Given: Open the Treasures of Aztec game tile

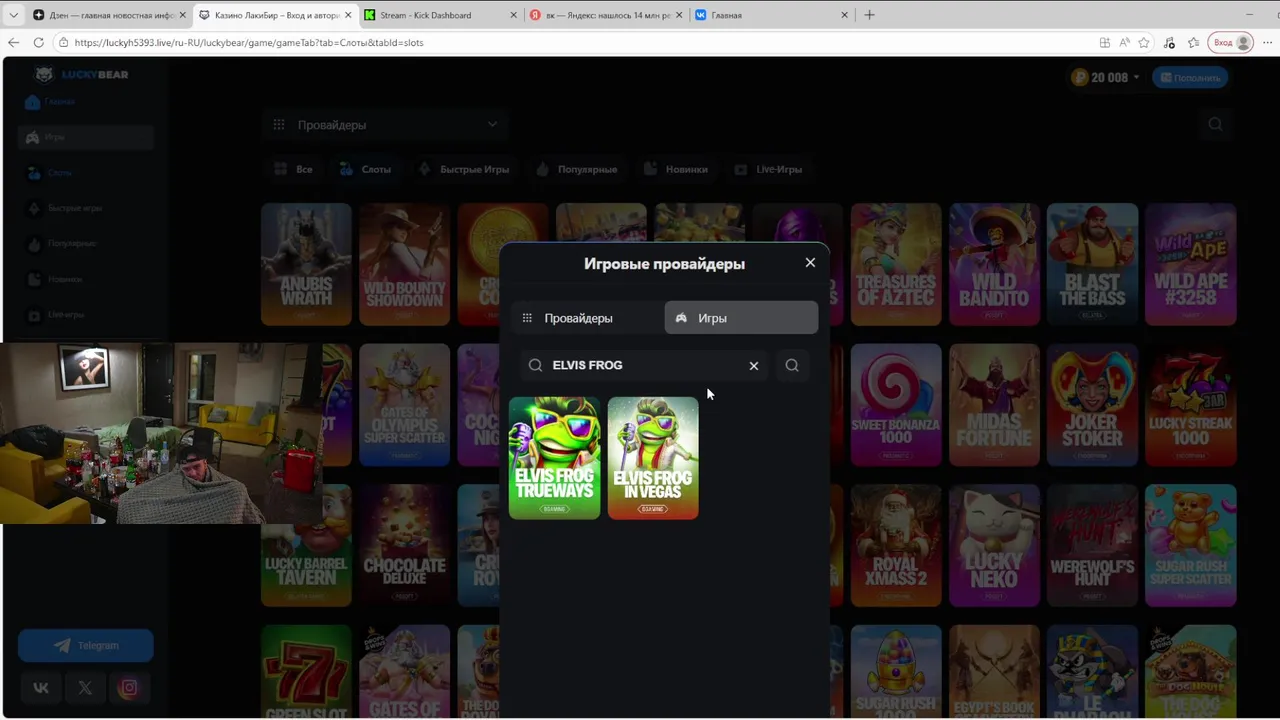Looking at the screenshot, I should pos(896,264).
